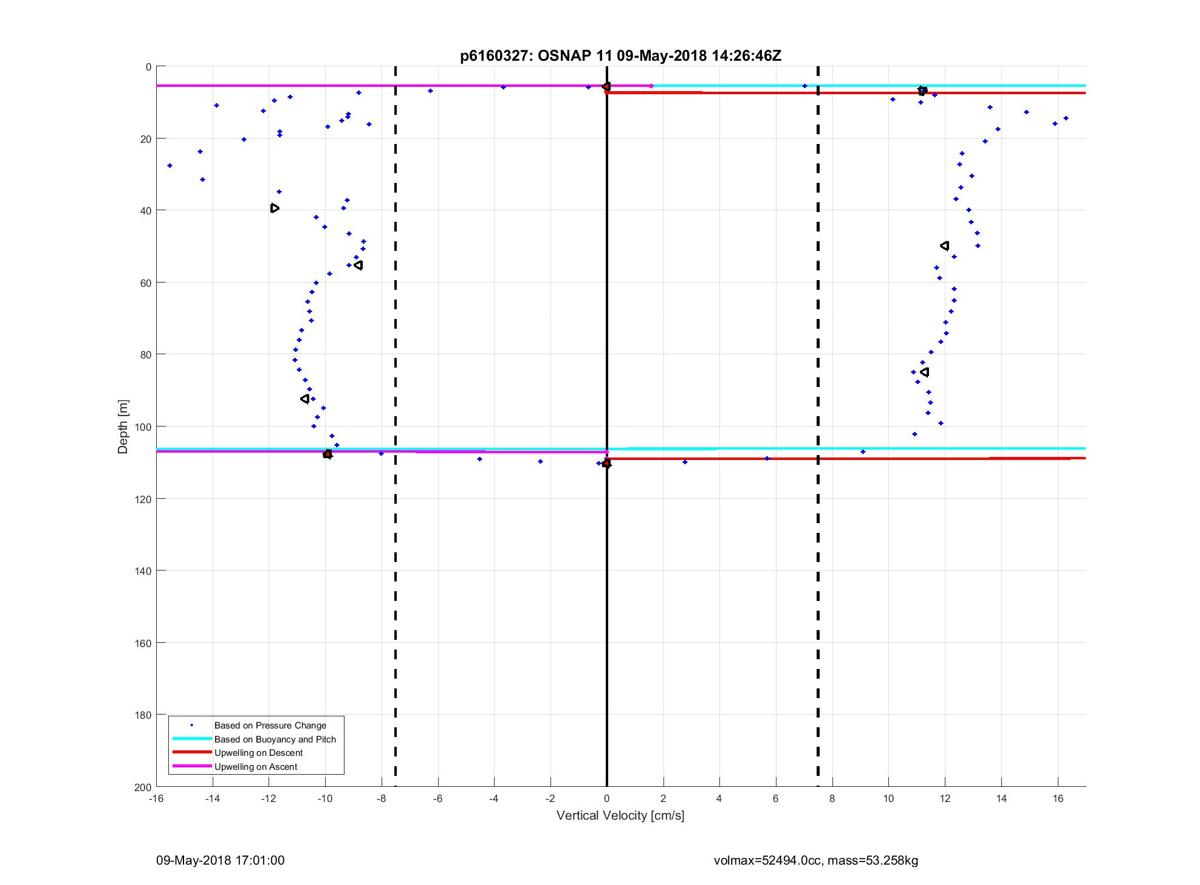Click y-axis tick label '60'

tap(145, 283)
